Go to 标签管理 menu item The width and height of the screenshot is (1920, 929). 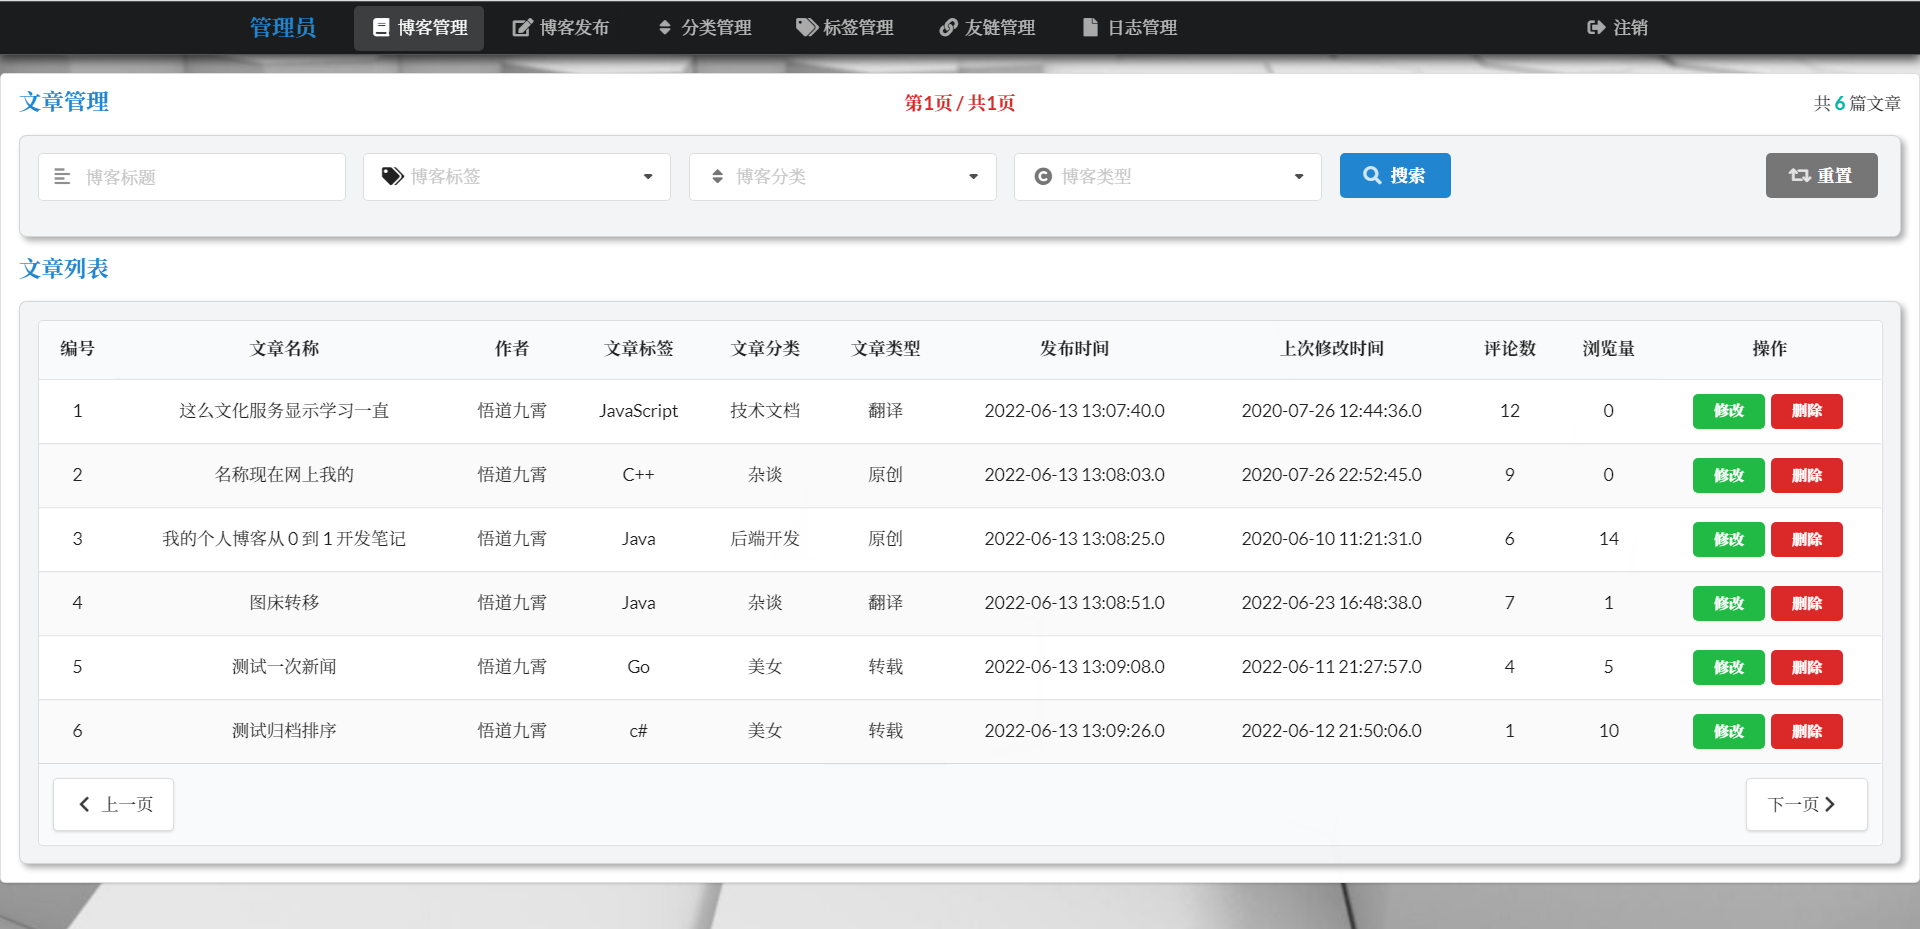tap(845, 28)
